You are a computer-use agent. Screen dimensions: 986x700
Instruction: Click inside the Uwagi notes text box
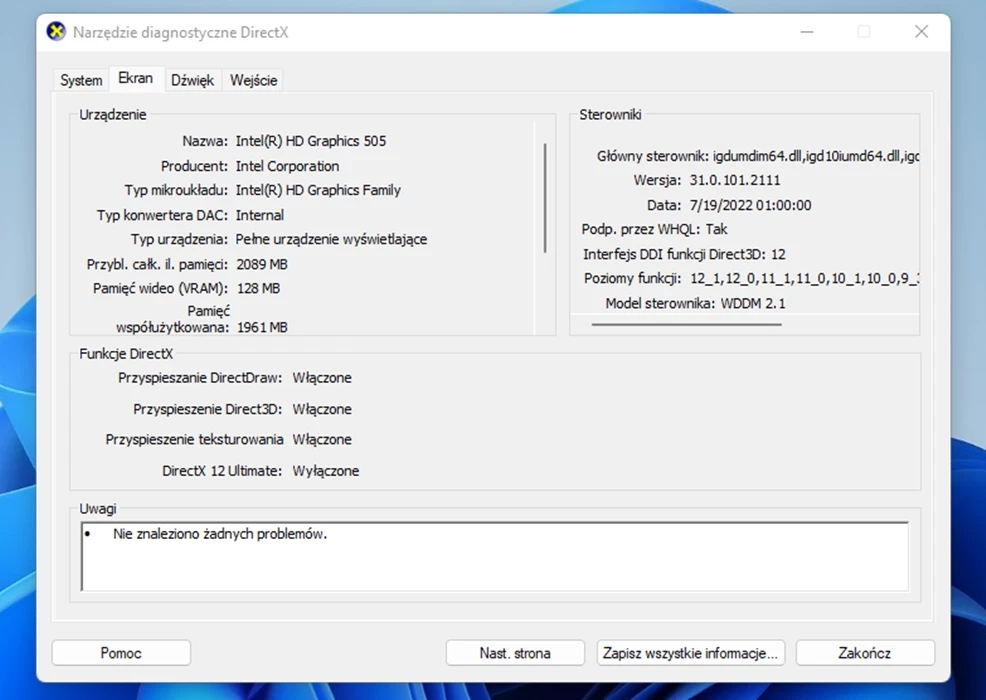pyautogui.click(x=494, y=557)
